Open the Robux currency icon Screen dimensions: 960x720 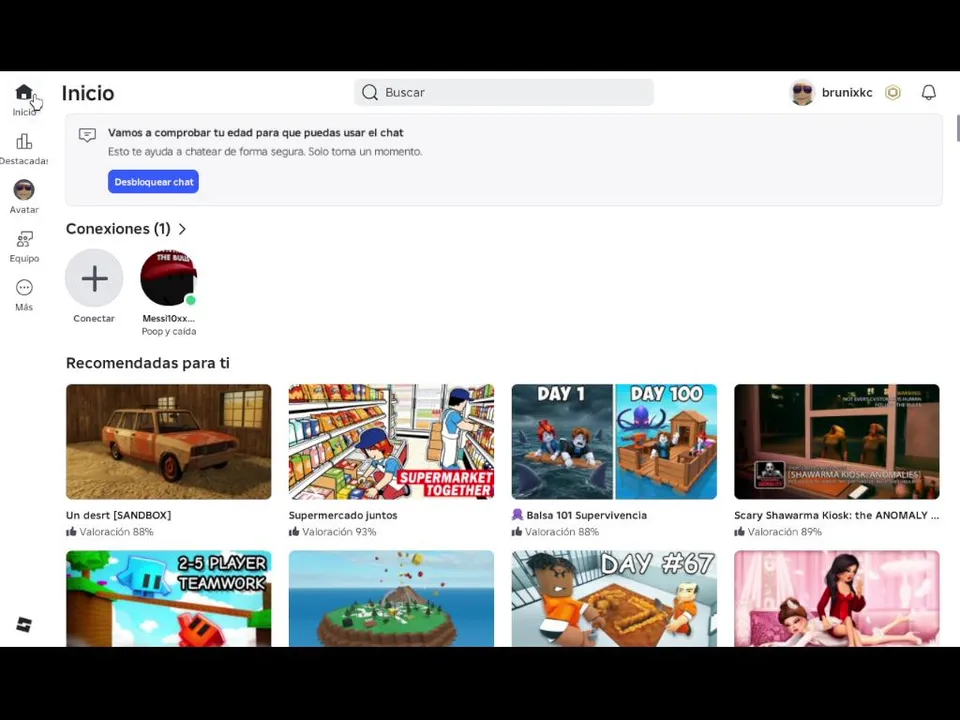[x=893, y=92]
